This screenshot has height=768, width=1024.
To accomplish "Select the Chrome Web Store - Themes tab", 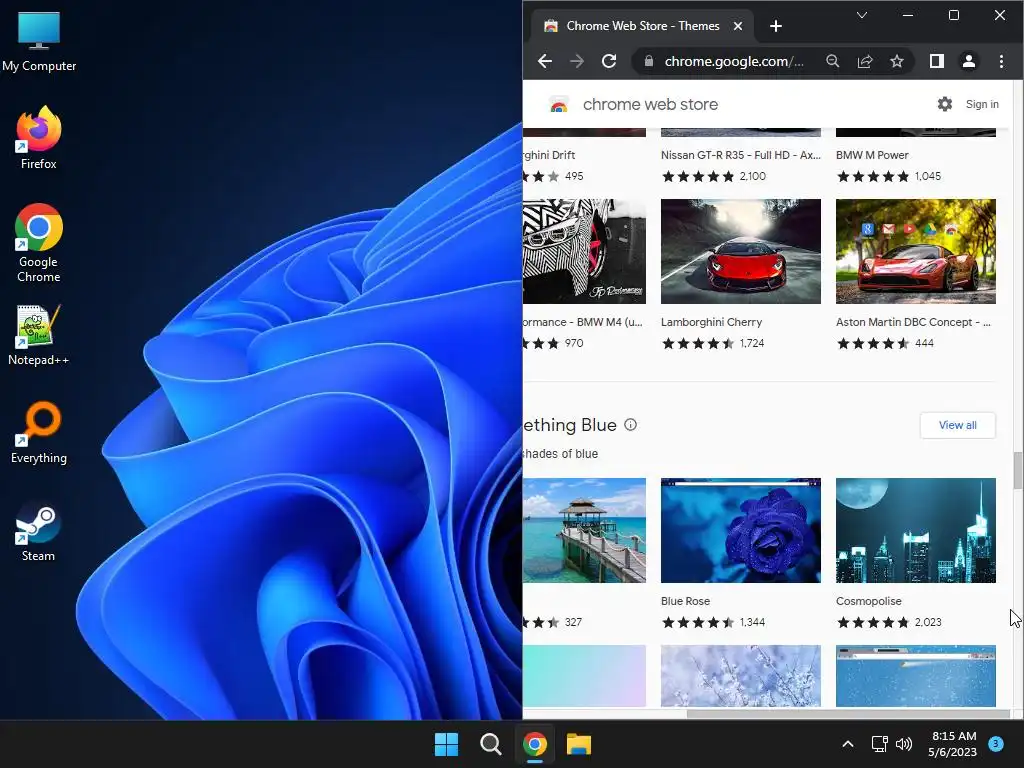I will pos(643,26).
